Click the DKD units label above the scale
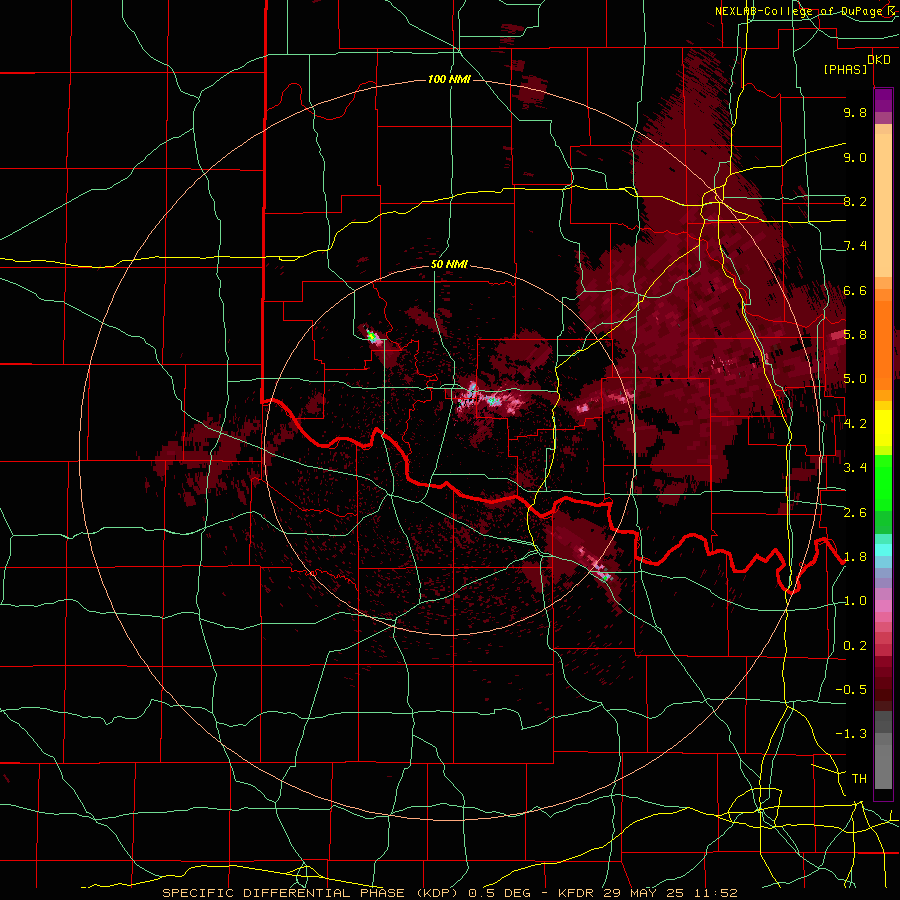This screenshot has height=900, width=900. pos(879,60)
